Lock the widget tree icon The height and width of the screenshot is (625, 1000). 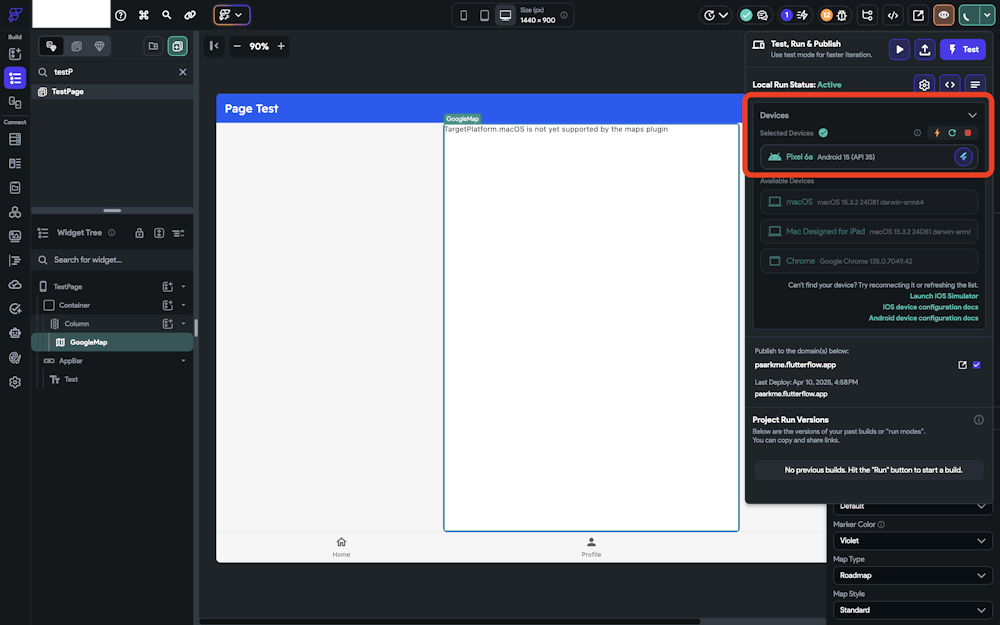point(139,233)
